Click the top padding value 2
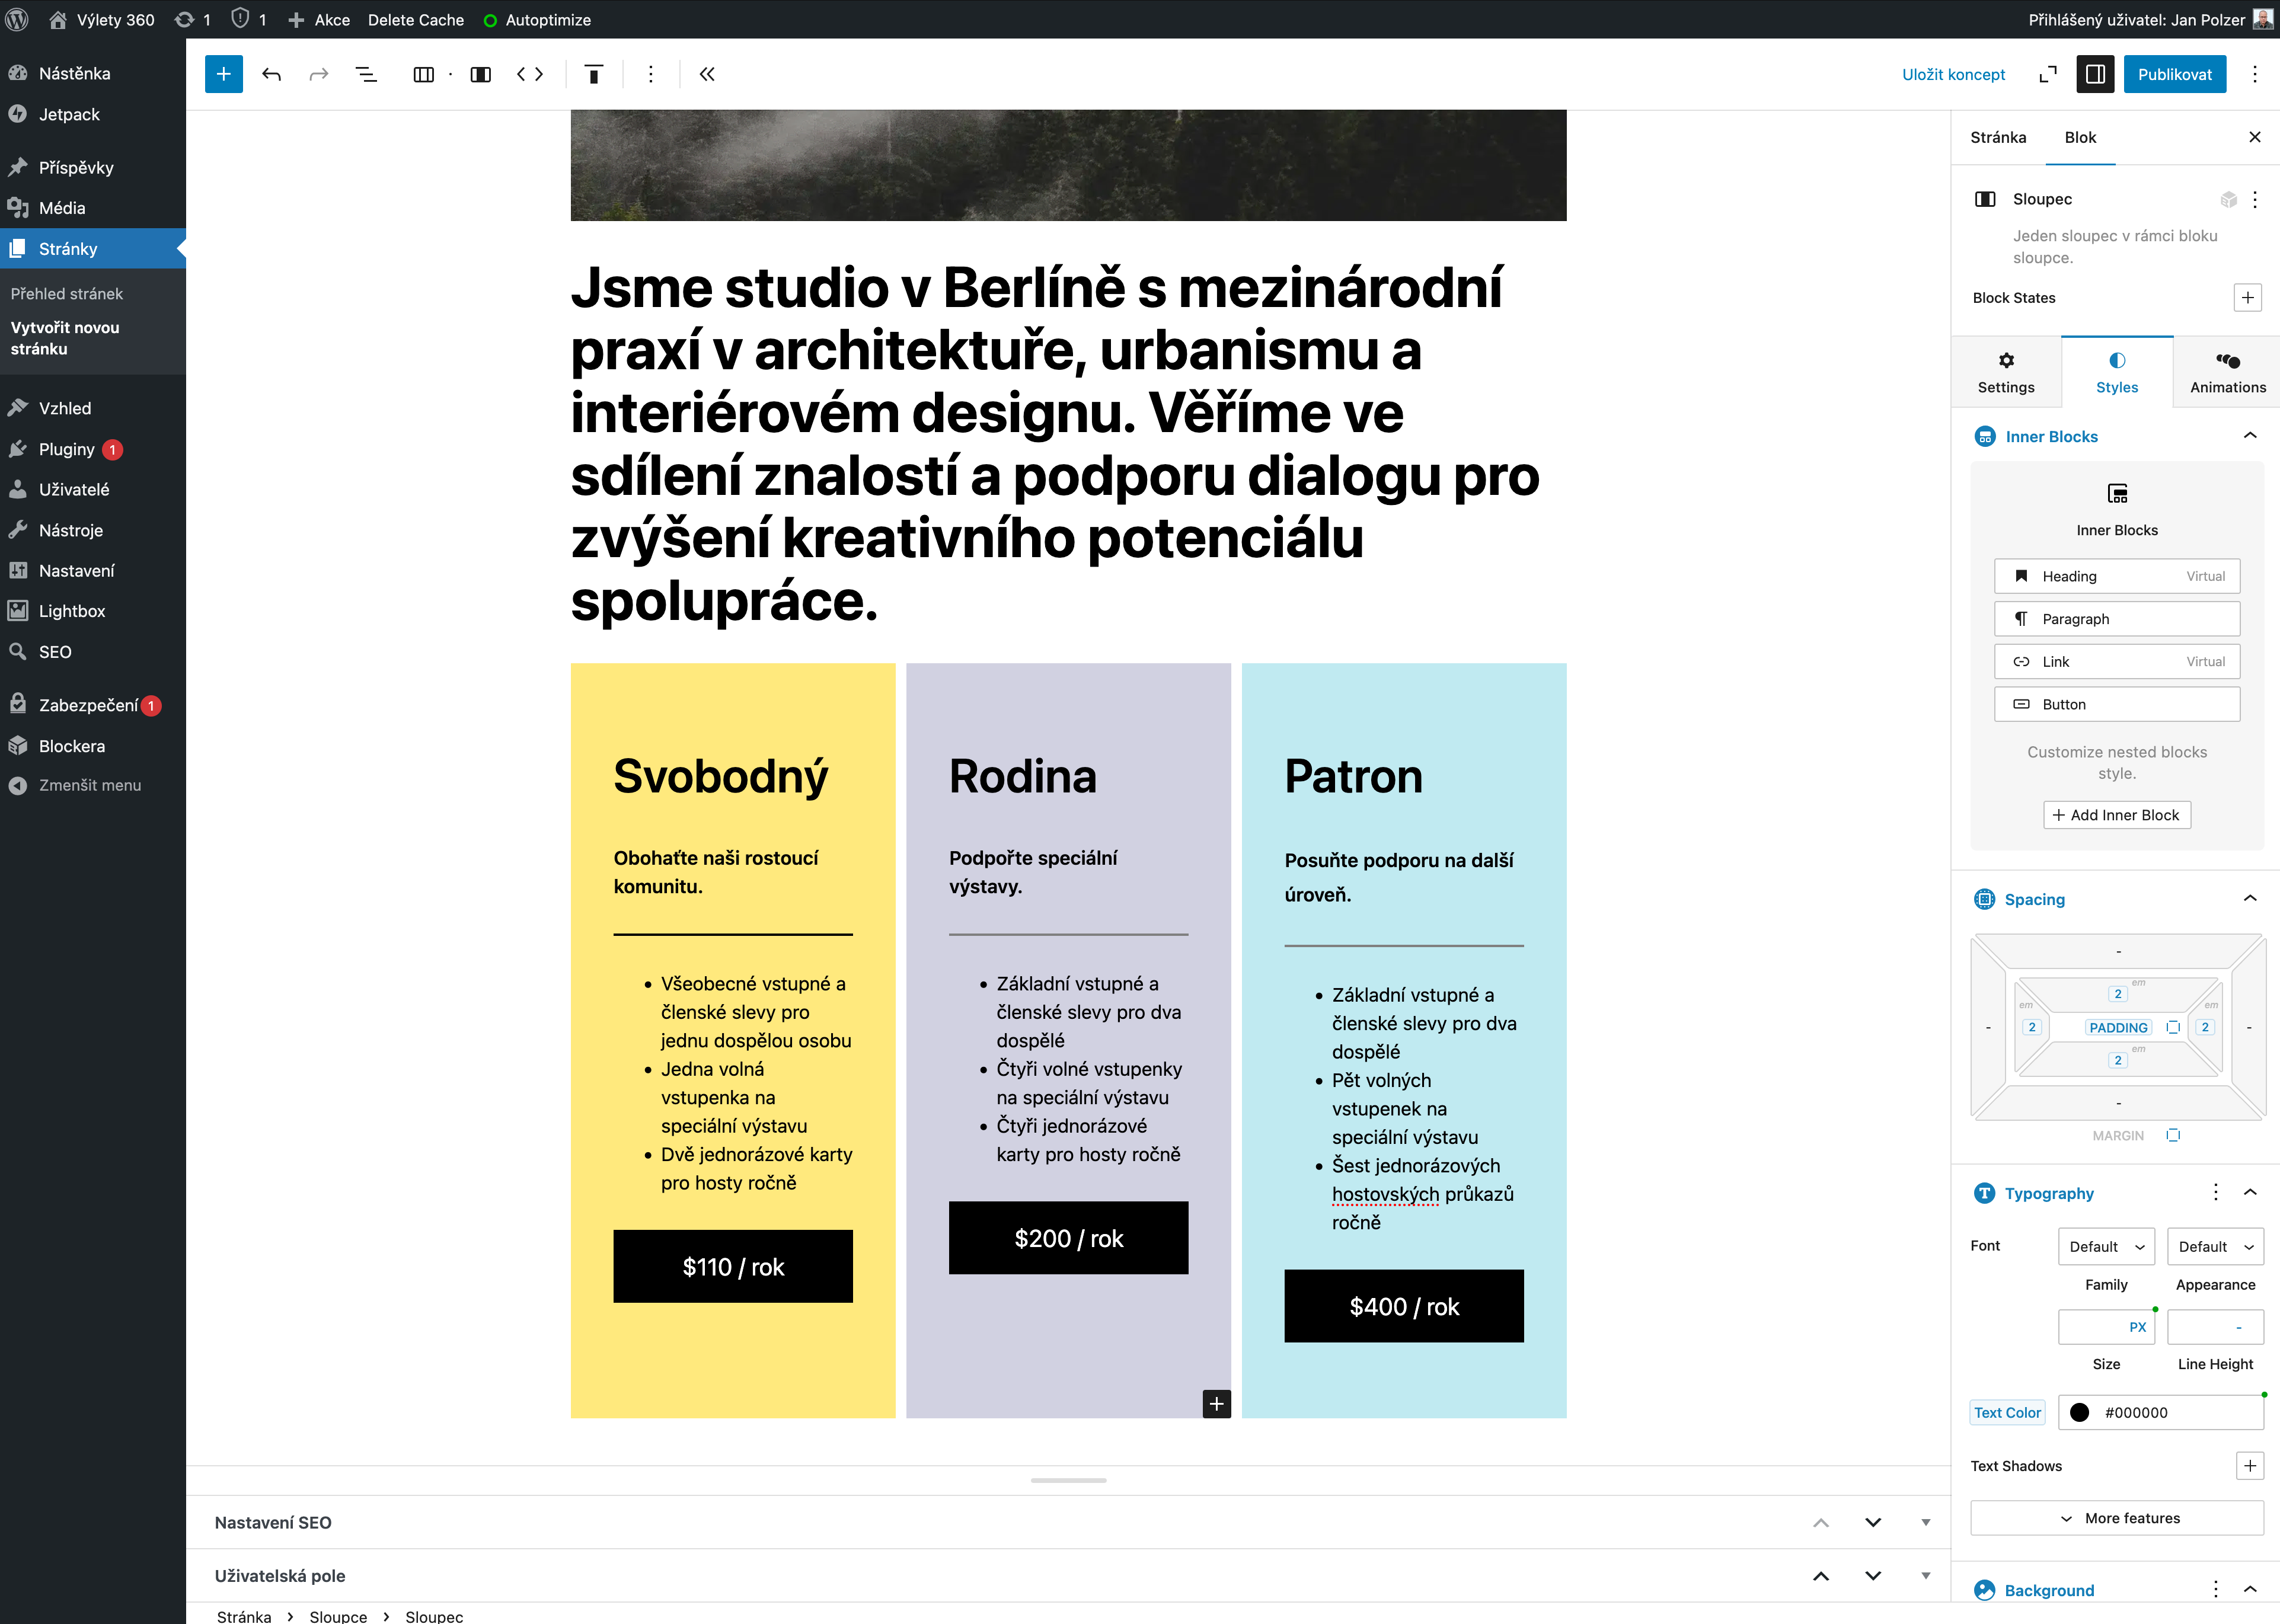 2117,993
